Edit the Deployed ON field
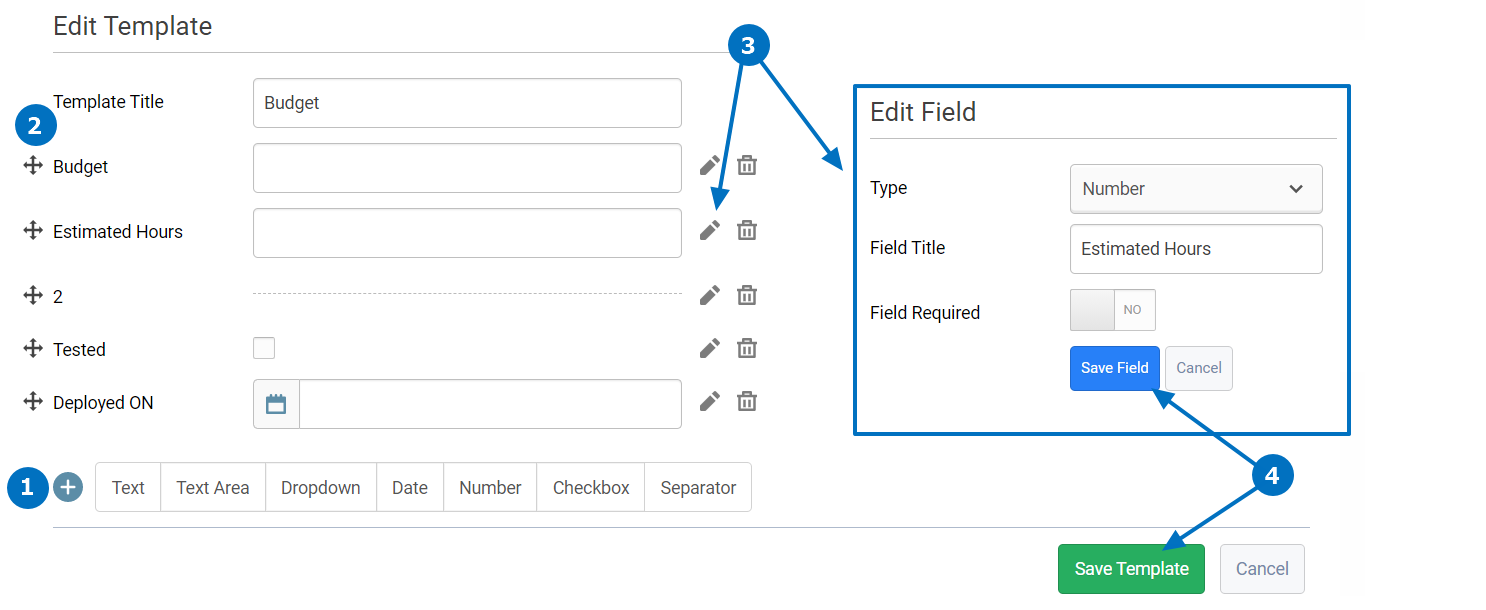 click(709, 401)
